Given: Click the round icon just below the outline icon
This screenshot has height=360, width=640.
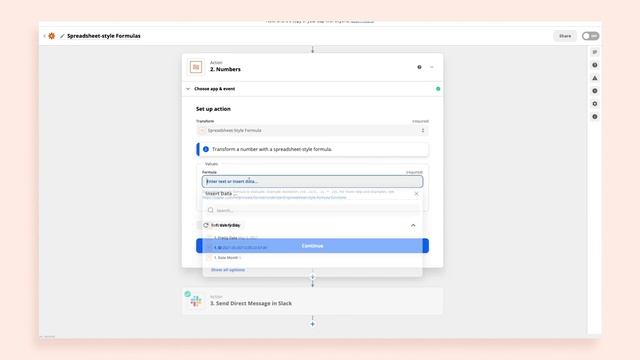Looking at the screenshot, I should 595,65.
